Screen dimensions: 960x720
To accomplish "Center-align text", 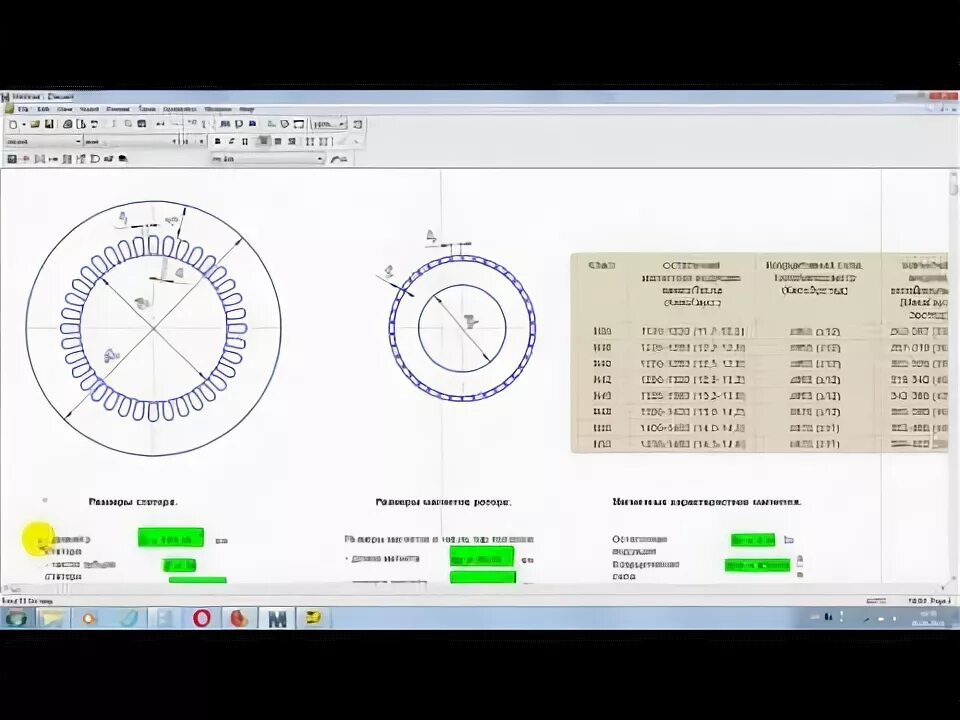I will pos(278,142).
